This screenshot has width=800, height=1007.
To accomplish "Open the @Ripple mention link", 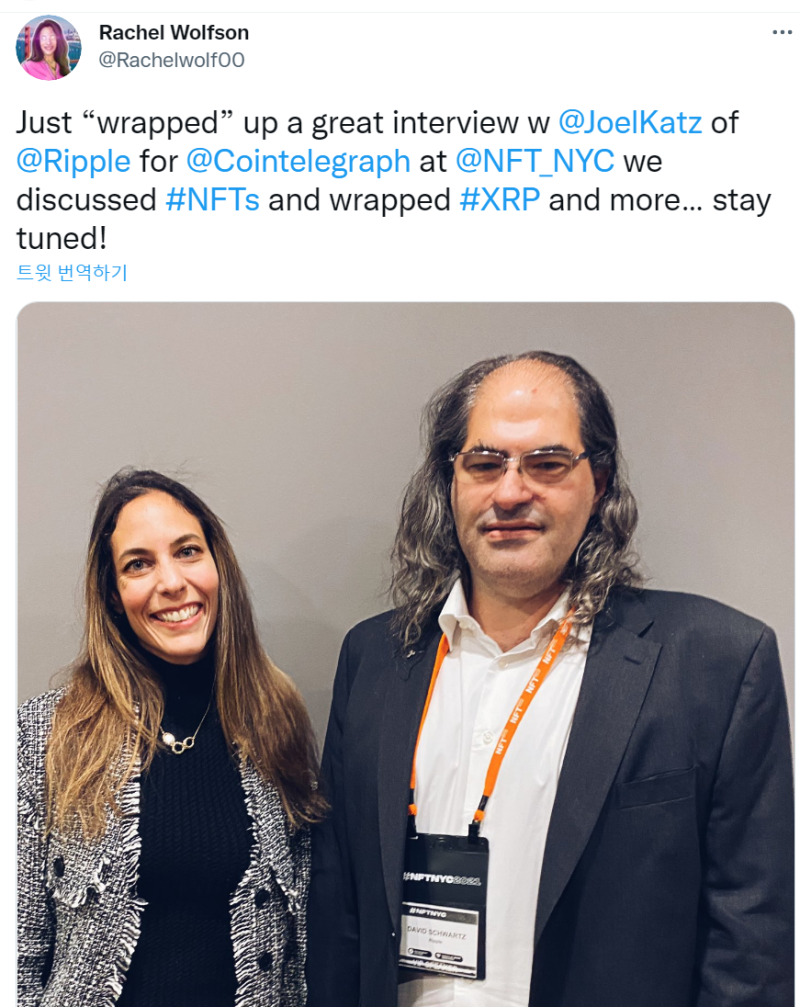I will click(x=73, y=162).
